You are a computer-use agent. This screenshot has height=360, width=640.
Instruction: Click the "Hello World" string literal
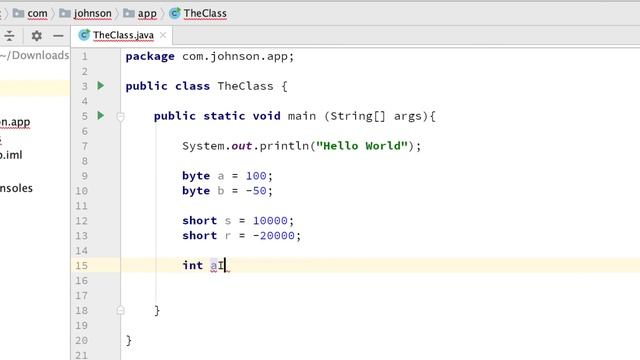362,146
